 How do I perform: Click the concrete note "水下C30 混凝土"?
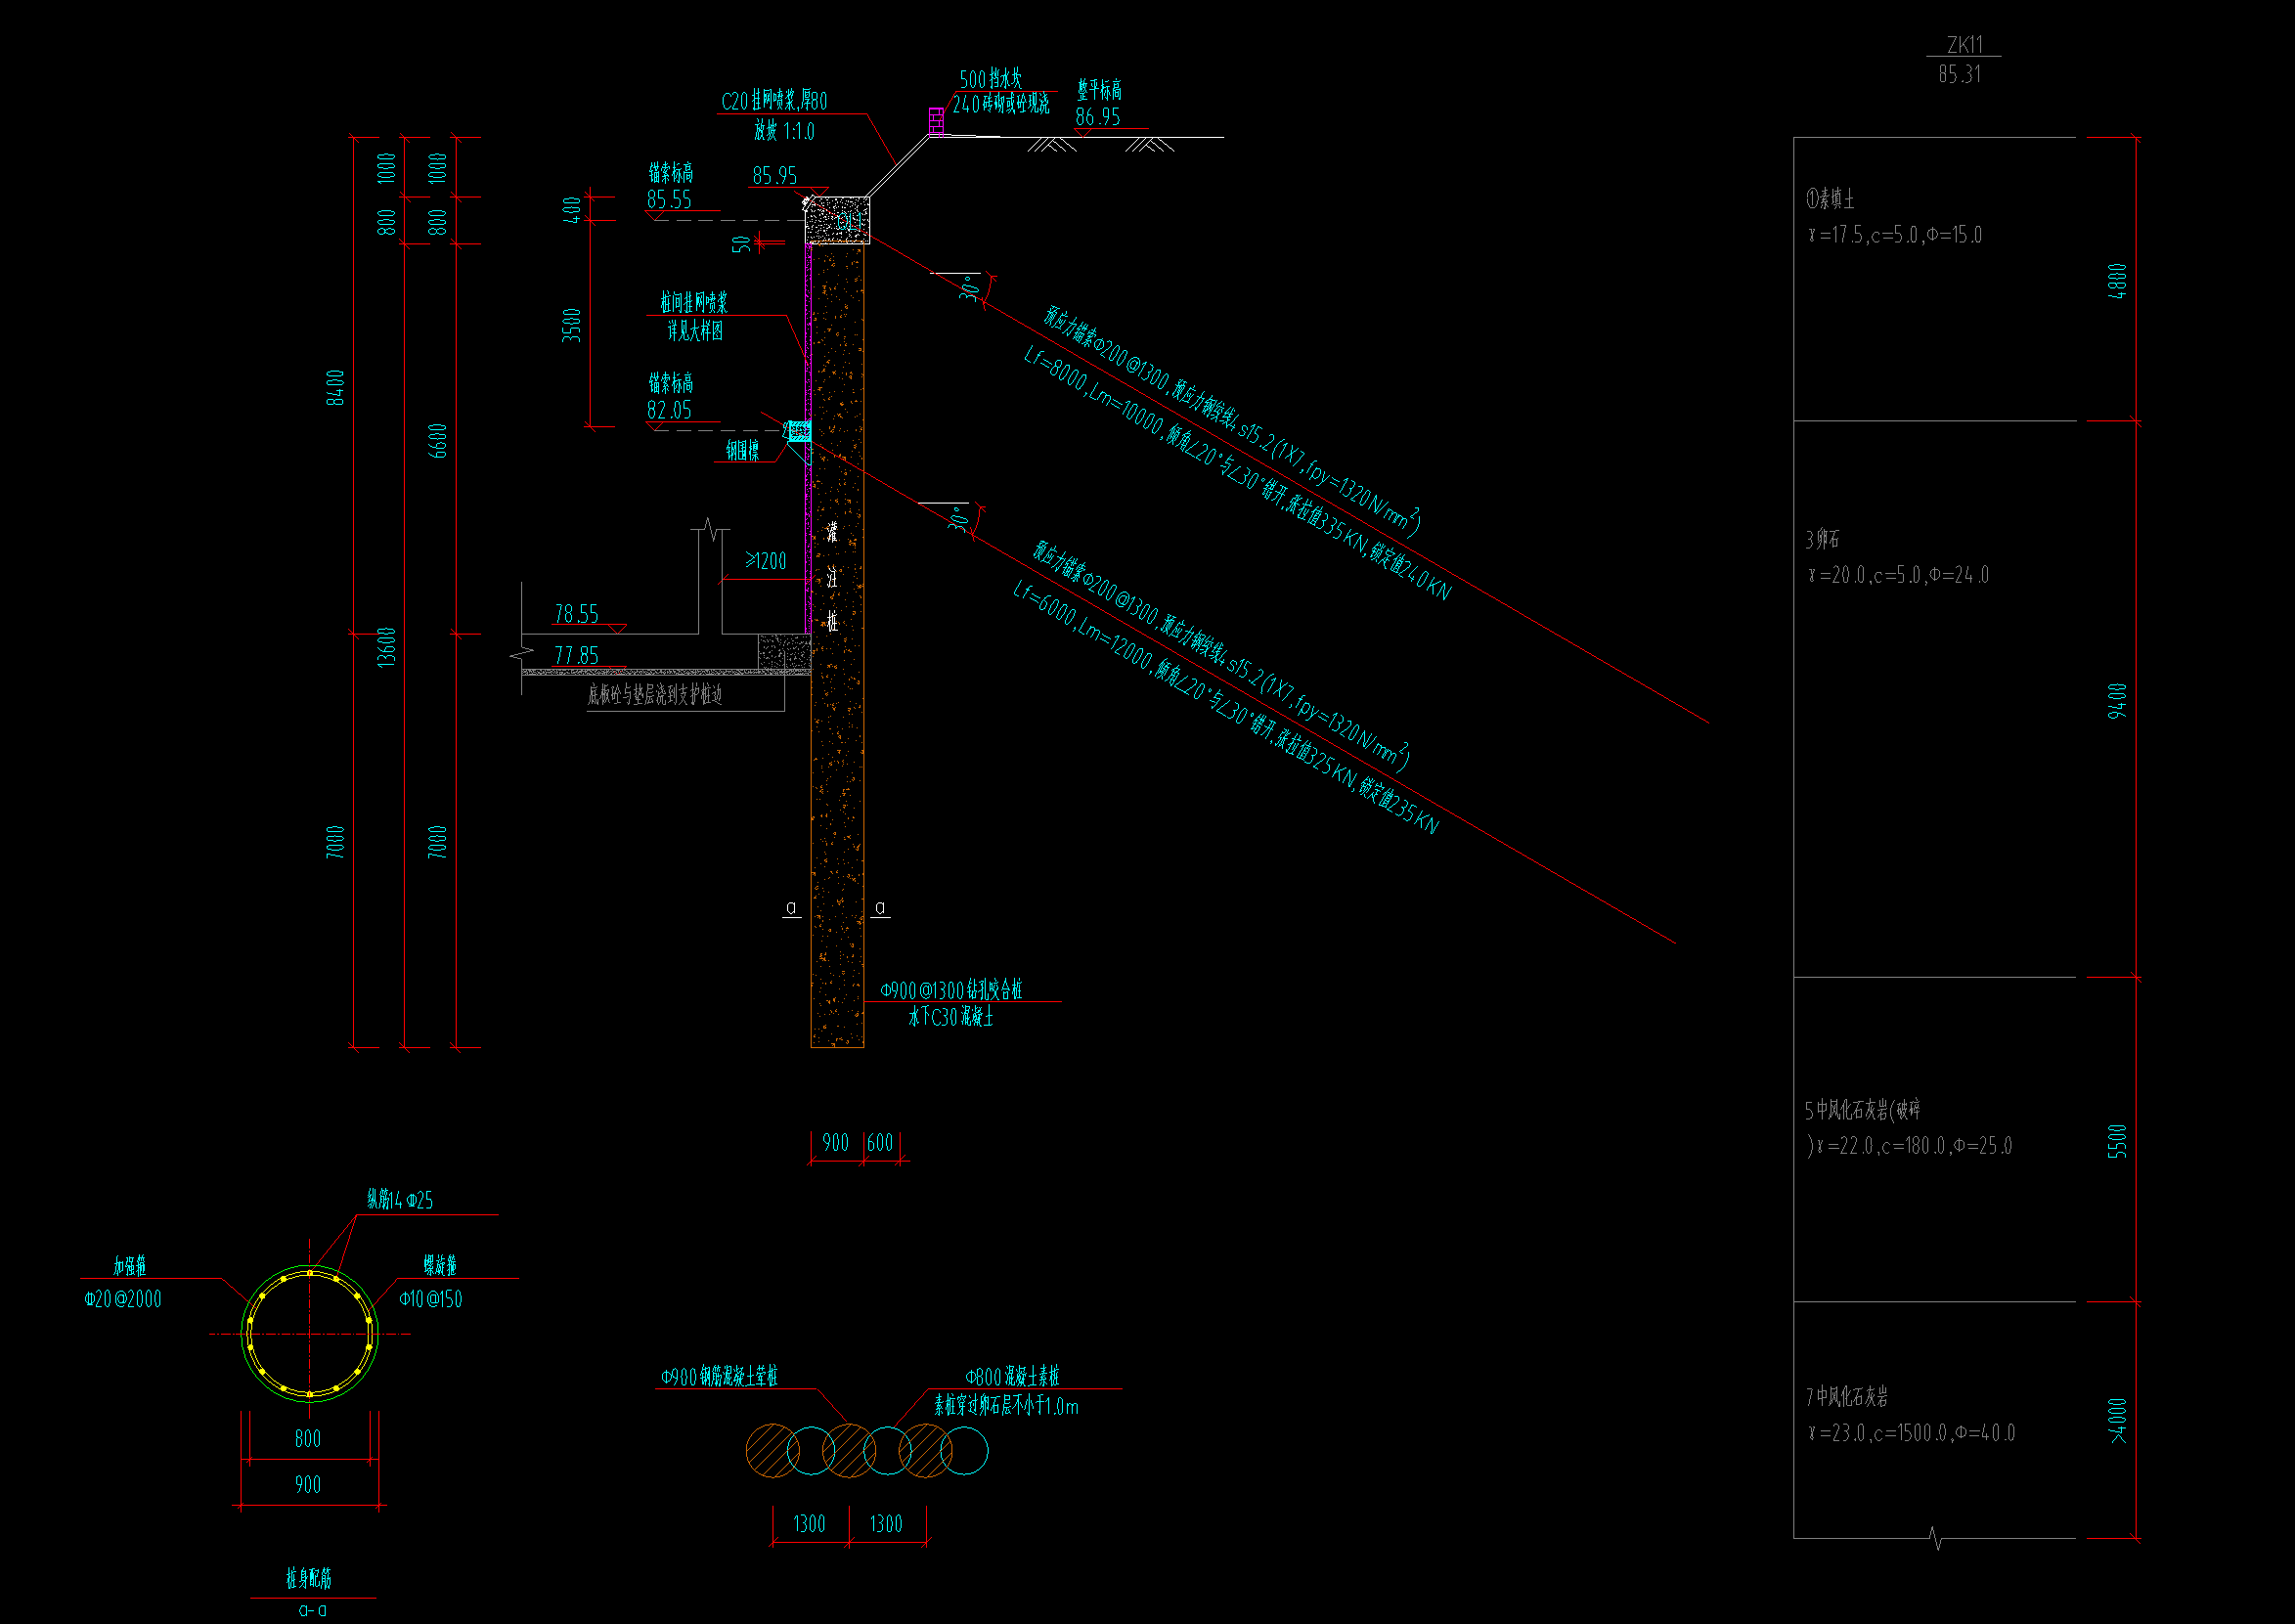pos(950,1017)
